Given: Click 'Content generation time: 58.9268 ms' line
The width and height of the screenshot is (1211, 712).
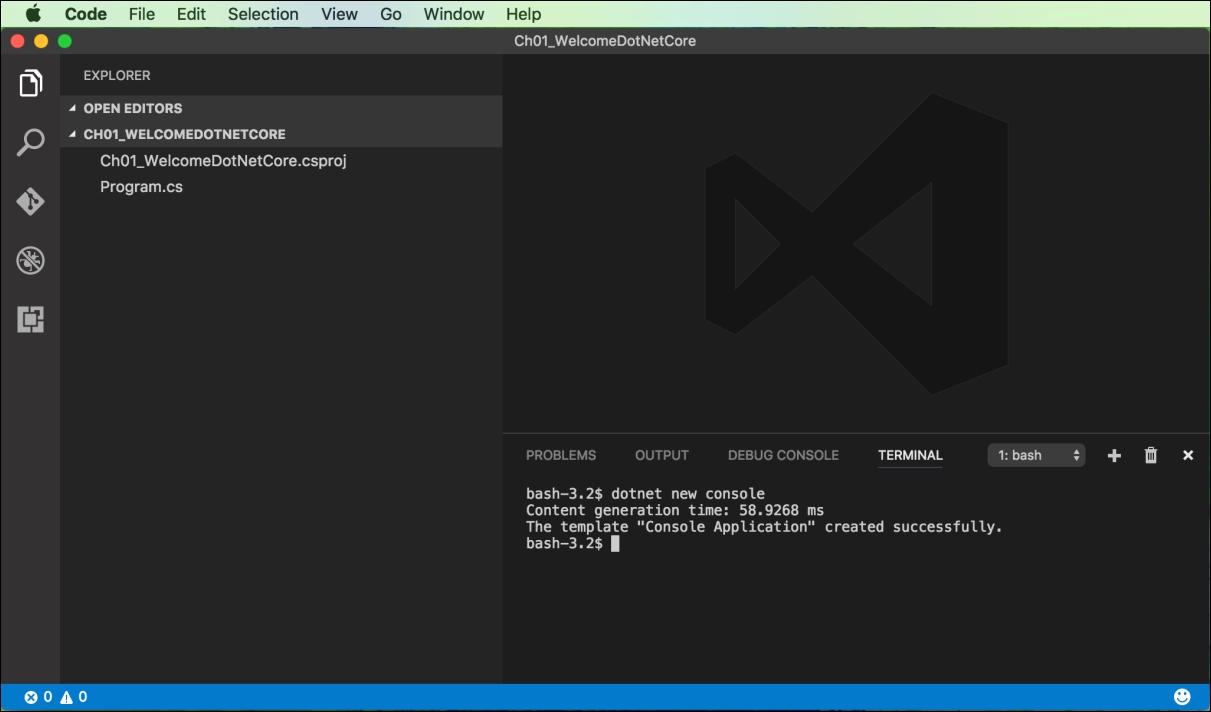Looking at the screenshot, I should point(675,510).
